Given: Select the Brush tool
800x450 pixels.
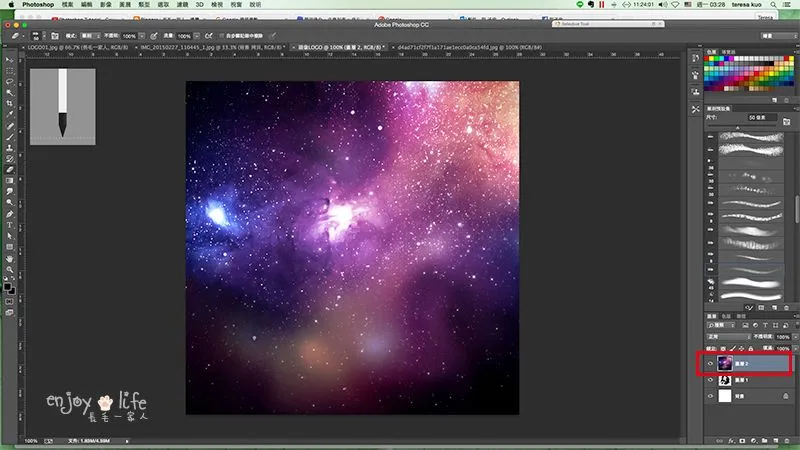Looking at the screenshot, I should (10, 137).
